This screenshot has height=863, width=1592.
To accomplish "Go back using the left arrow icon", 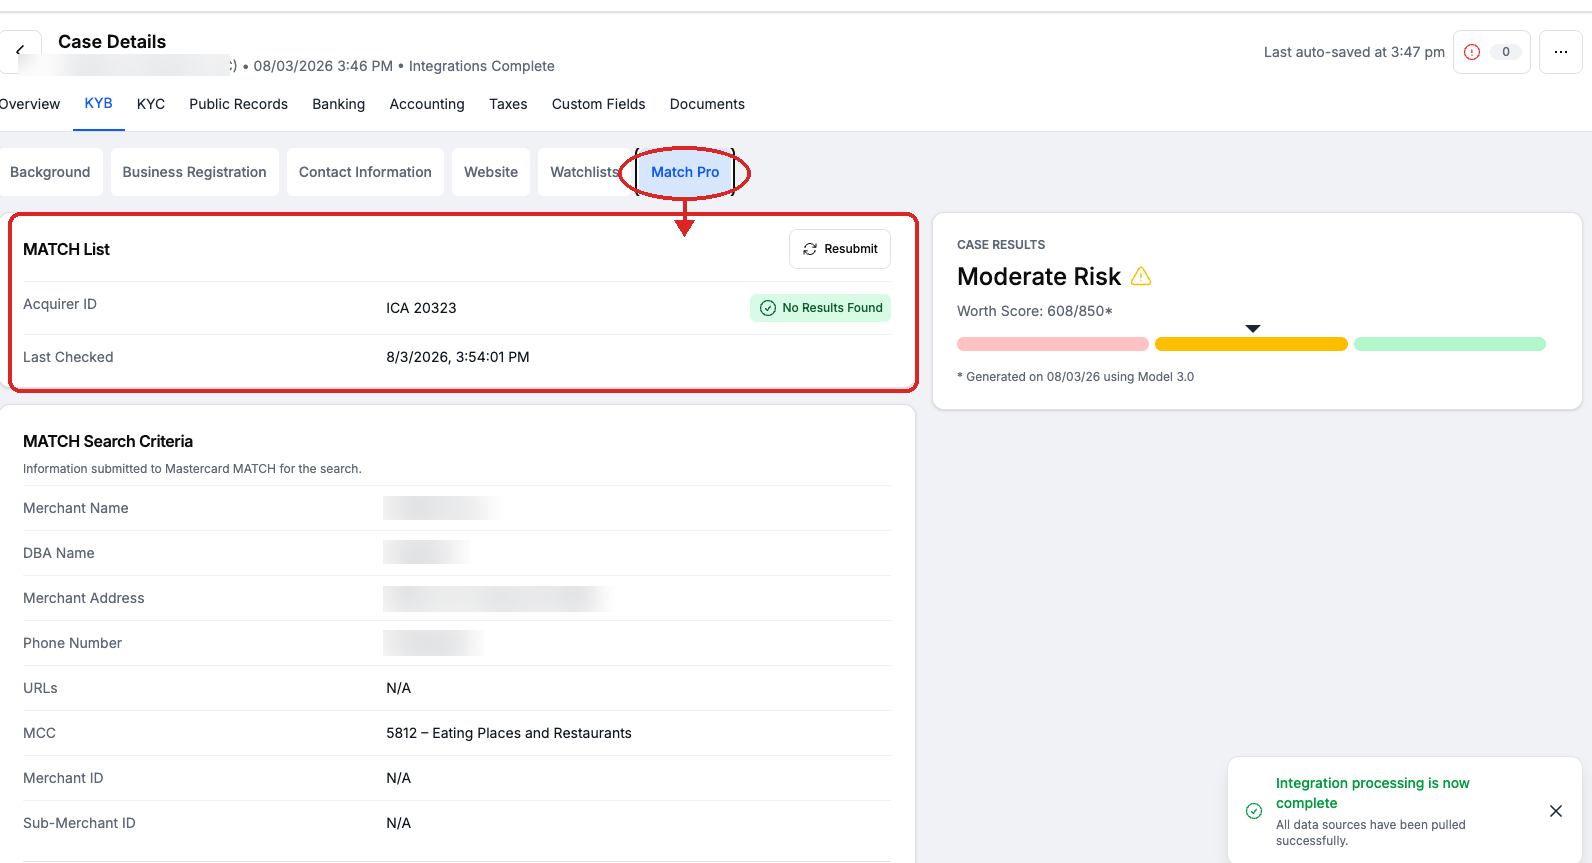I will pyautogui.click(x=20, y=50).
